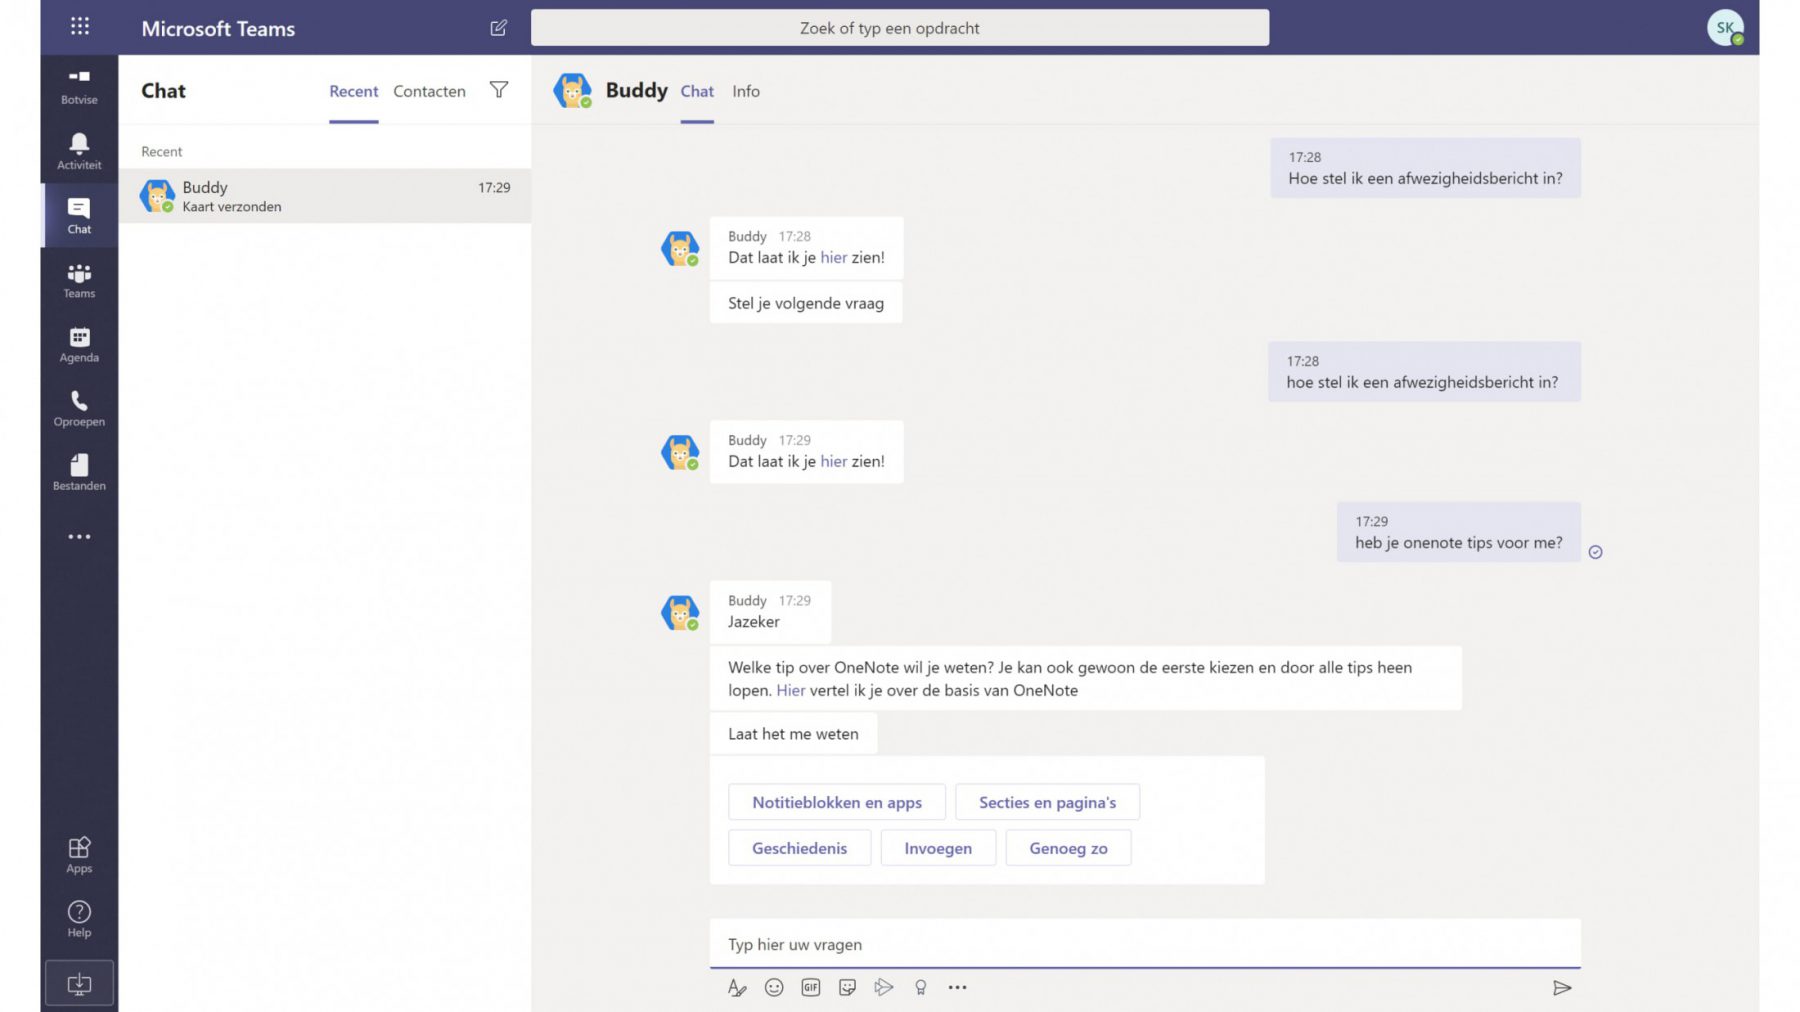Open the SK profile avatar
1800x1012 pixels.
[x=1725, y=28]
